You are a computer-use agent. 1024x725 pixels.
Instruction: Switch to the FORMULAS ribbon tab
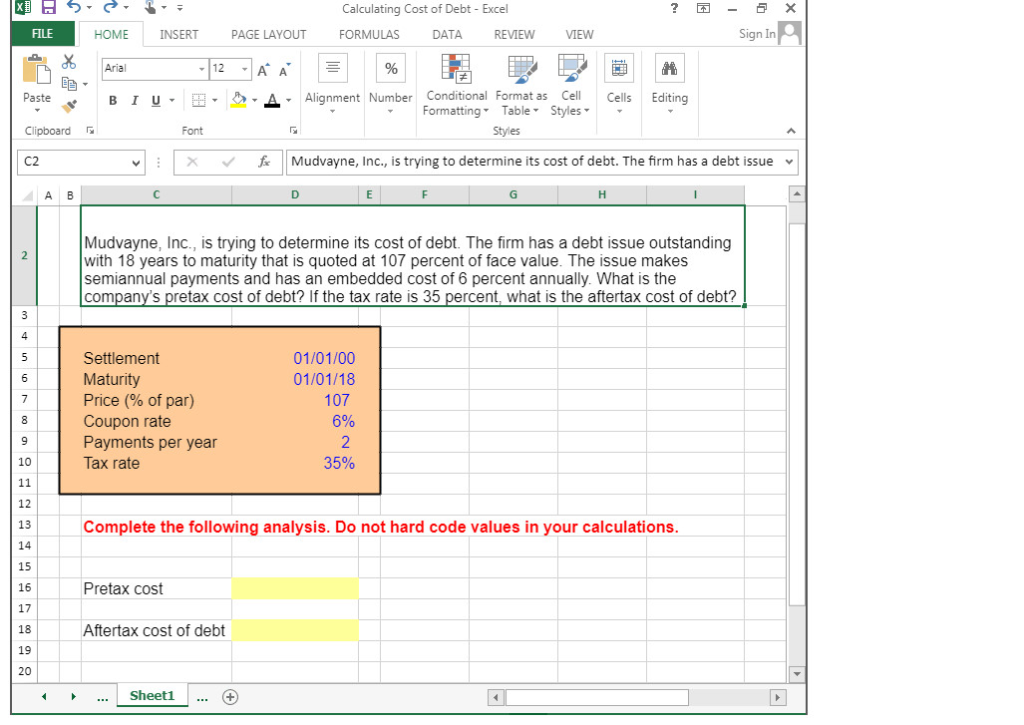click(369, 34)
